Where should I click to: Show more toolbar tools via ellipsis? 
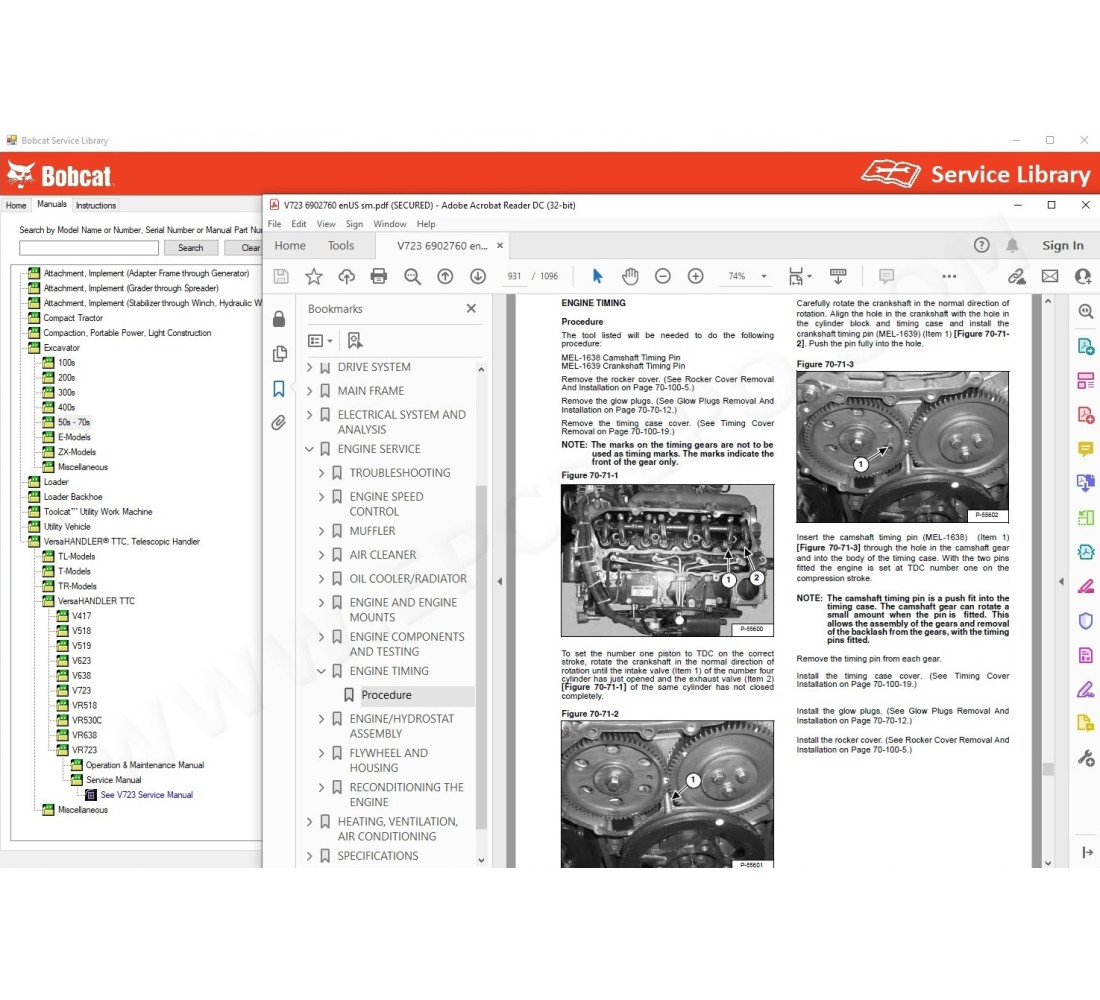click(x=949, y=276)
